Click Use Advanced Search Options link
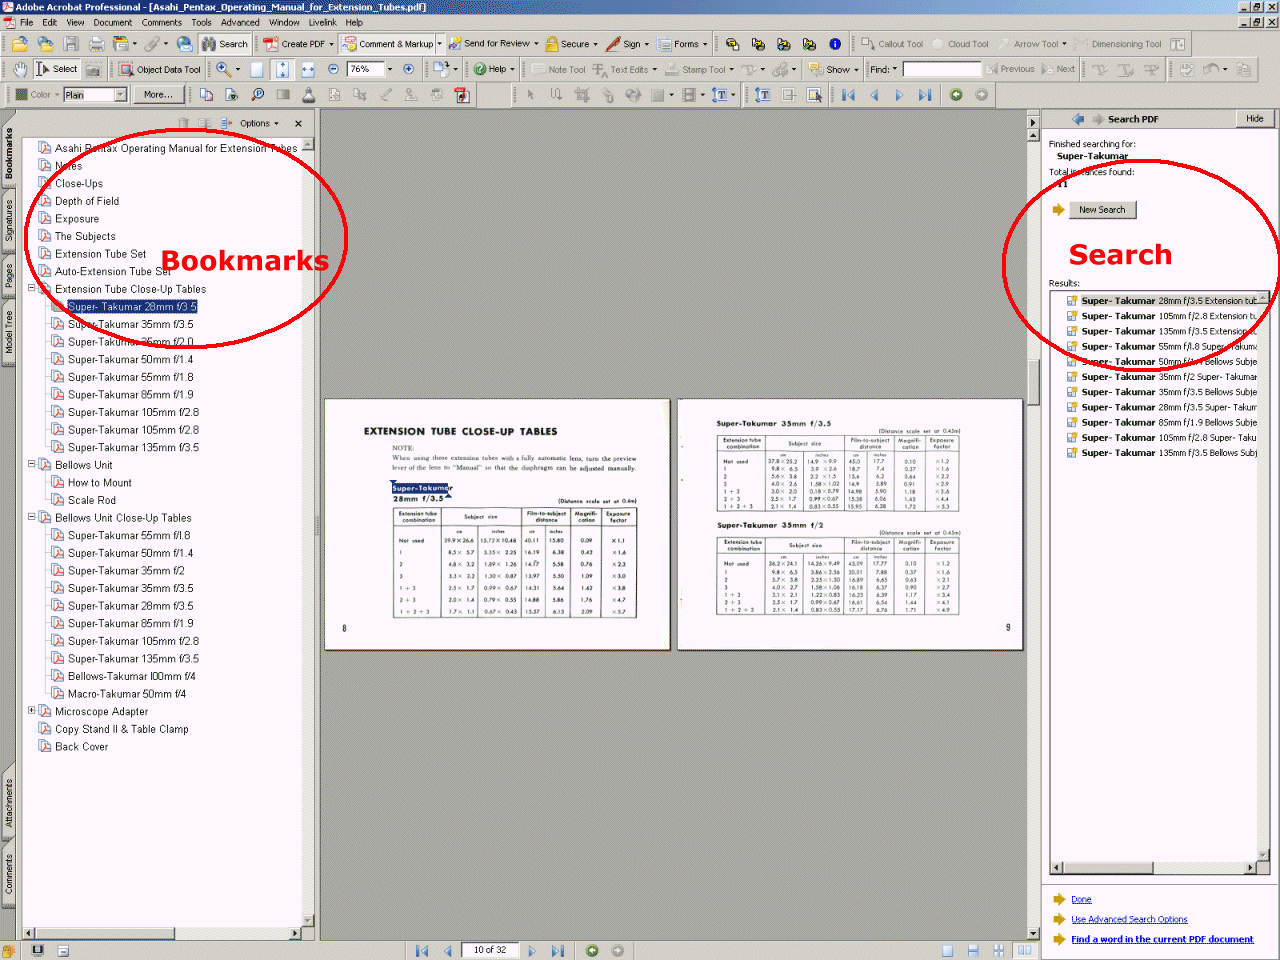This screenshot has height=960, width=1280. tap(1129, 919)
